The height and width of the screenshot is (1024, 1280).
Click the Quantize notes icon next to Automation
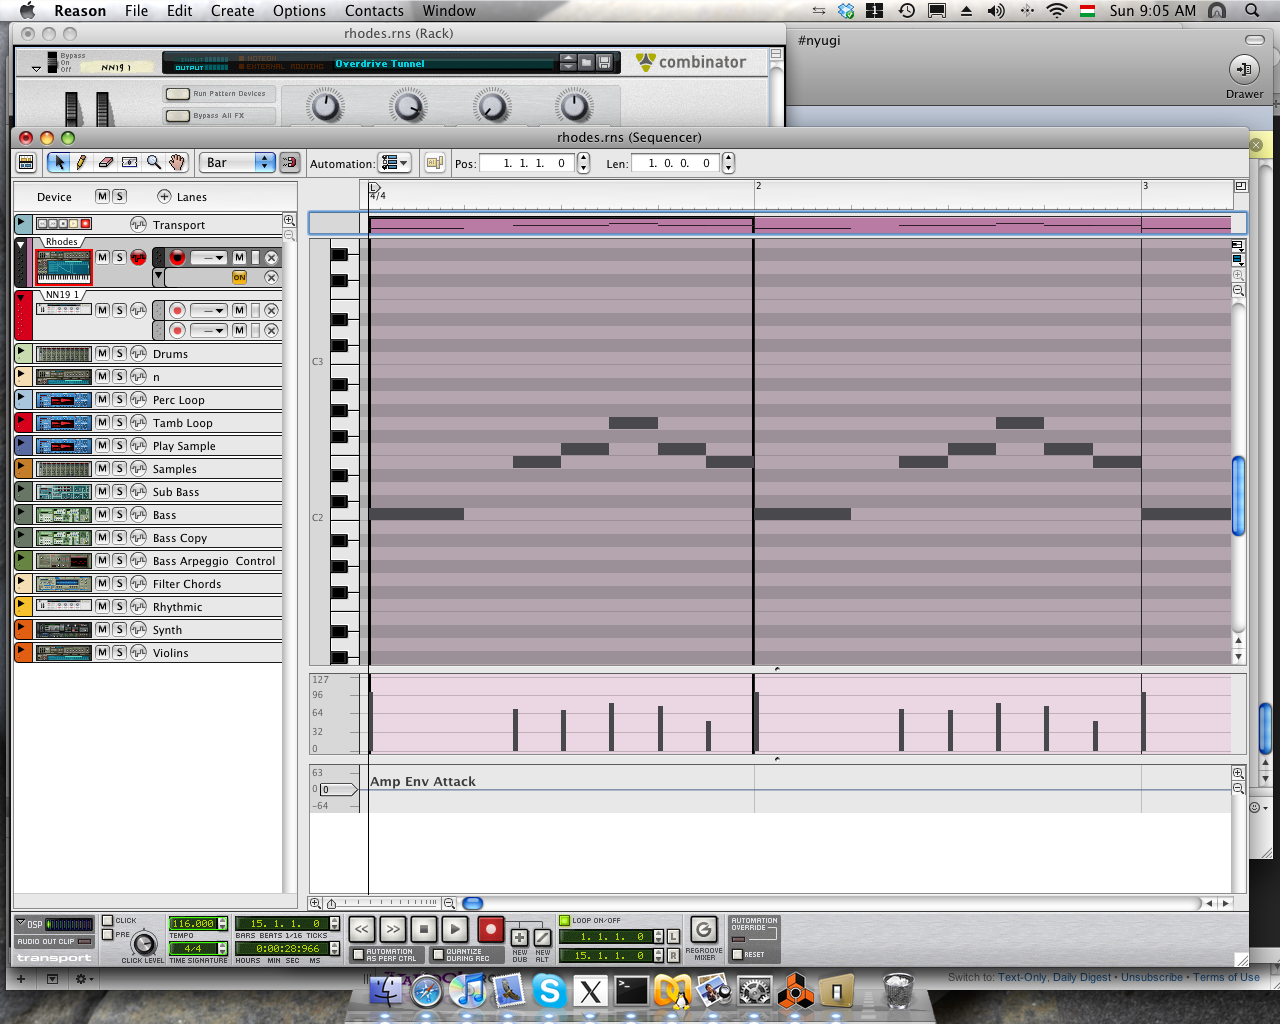(434, 163)
